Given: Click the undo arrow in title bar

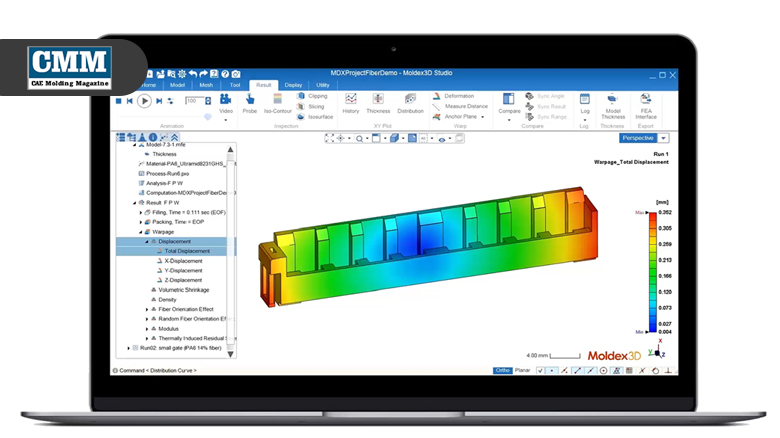Looking at the screenshot, I should 193,74.
